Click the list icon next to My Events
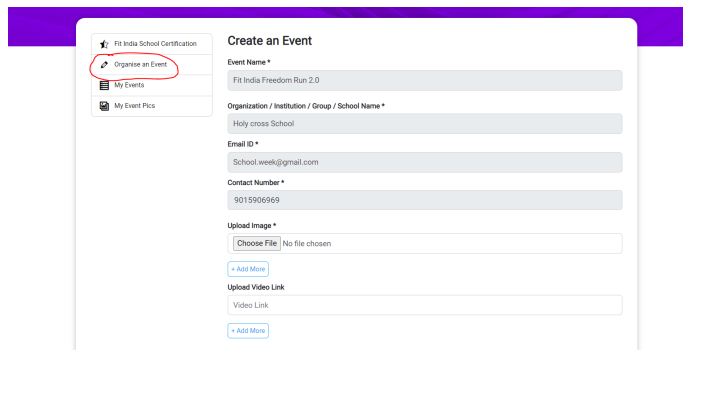Screen dimensions: 705x409 point(104,85)
